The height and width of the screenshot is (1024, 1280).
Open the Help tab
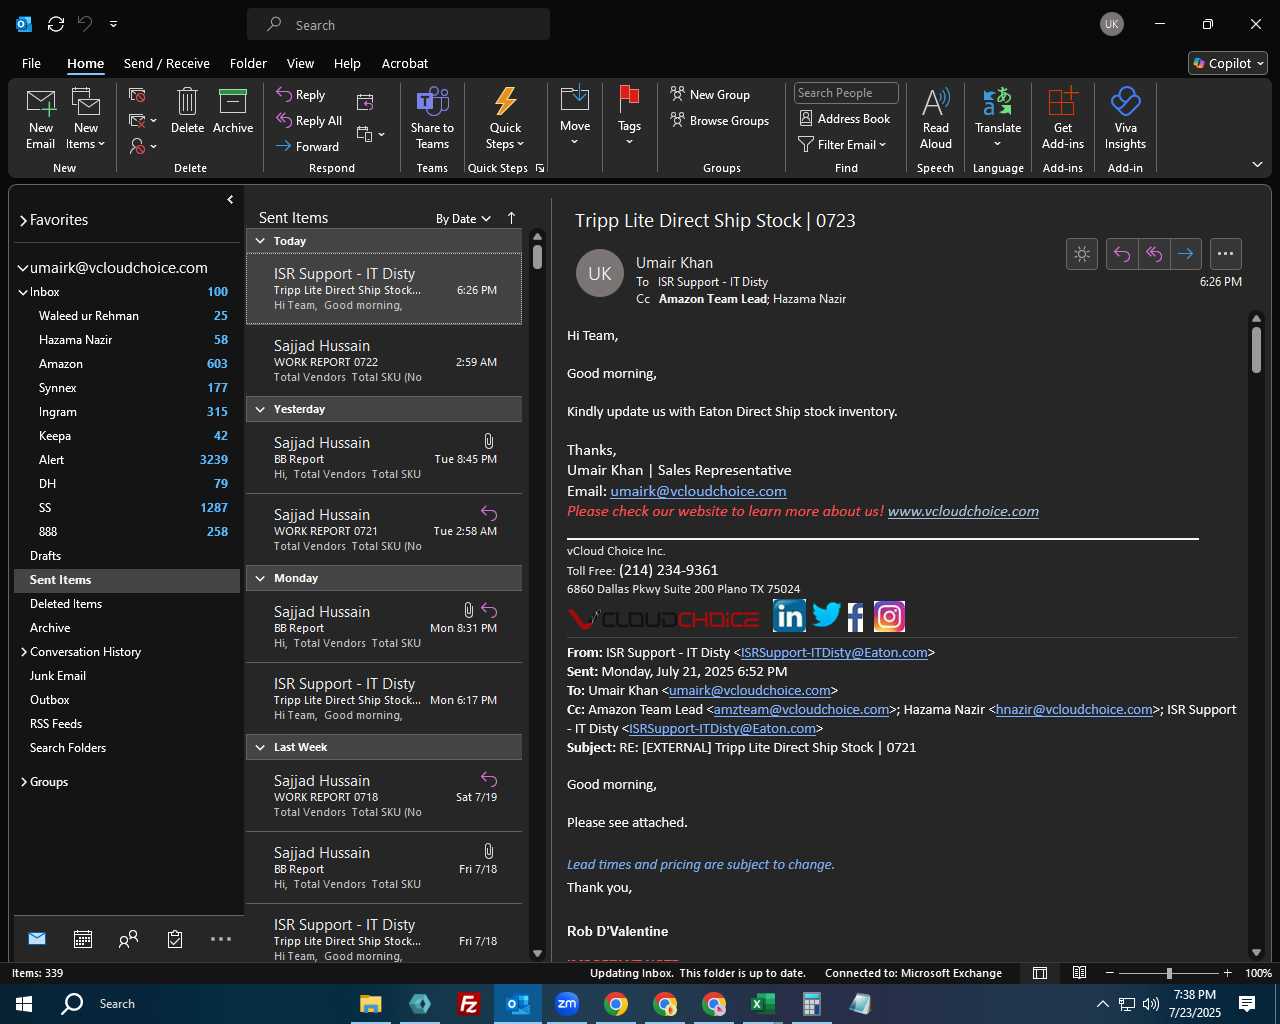(x=347, y=63)
